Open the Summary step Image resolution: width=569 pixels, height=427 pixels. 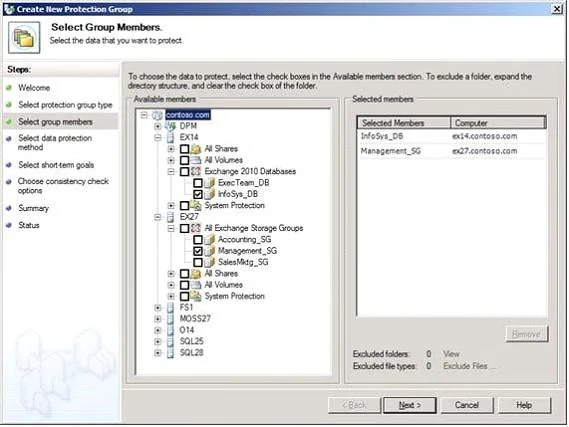pyautogui.click(x=33, y=208)
